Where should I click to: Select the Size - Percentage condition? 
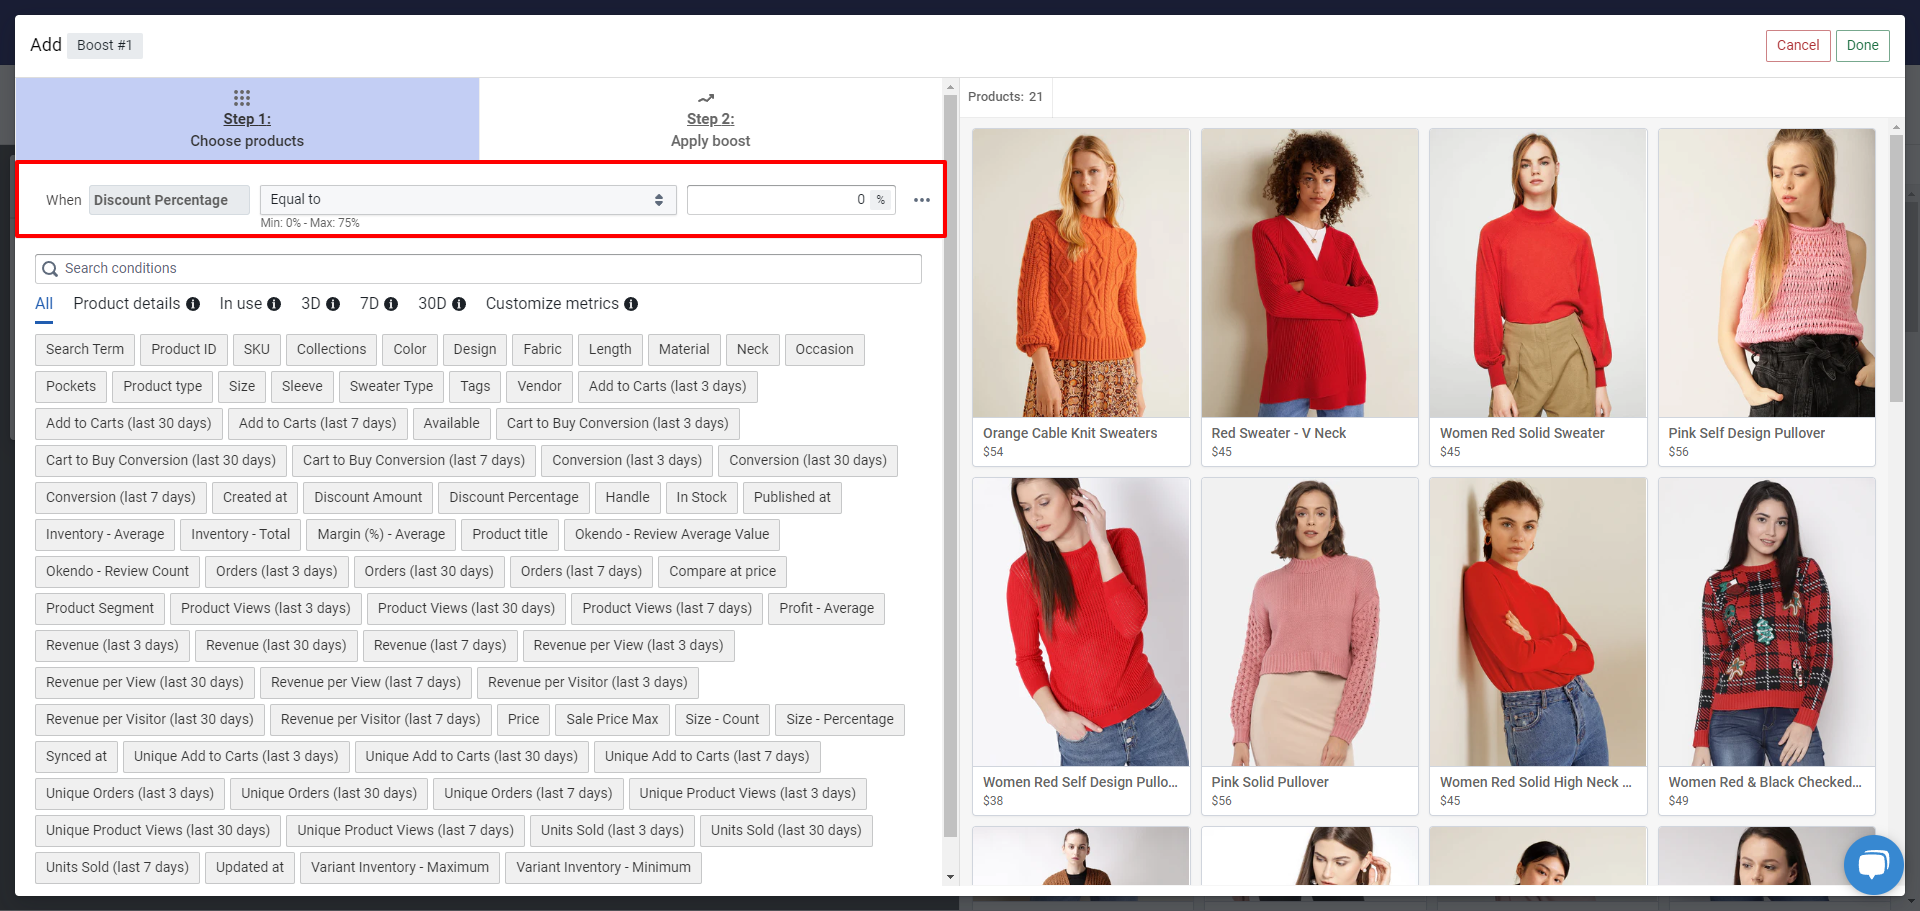(x=840, y=720)
